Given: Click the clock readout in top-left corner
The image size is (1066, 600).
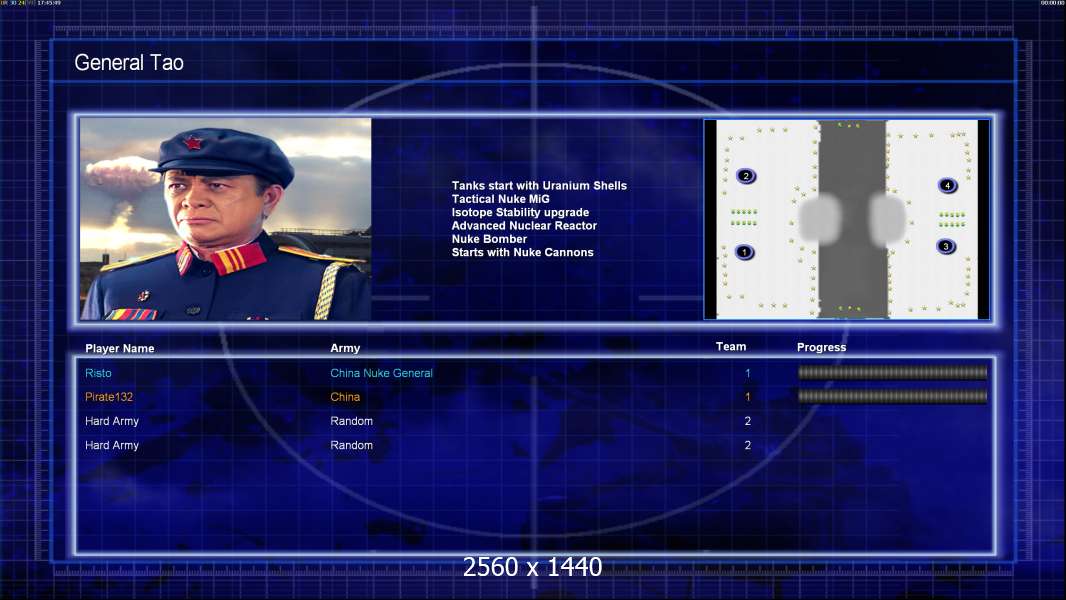Looking at the screenshot, I should point(49,3).
